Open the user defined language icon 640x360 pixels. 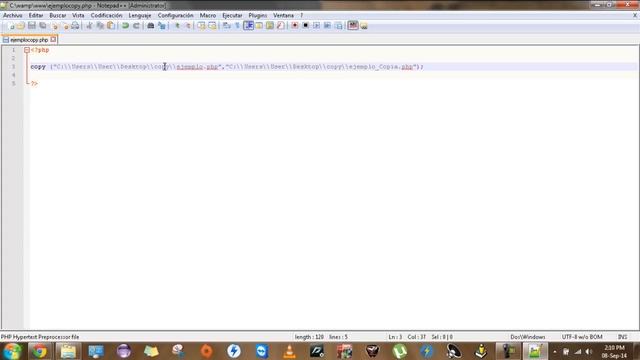tap(259, 26)
